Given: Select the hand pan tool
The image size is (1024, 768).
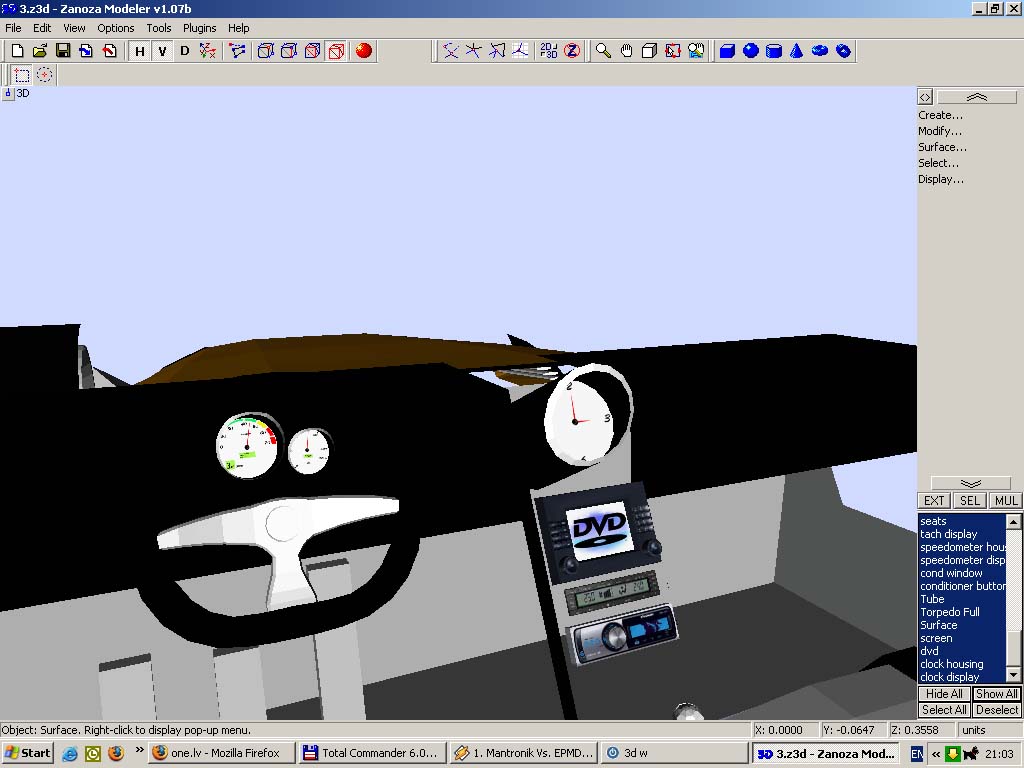Looking at the screenshot, I should (626, 51).
